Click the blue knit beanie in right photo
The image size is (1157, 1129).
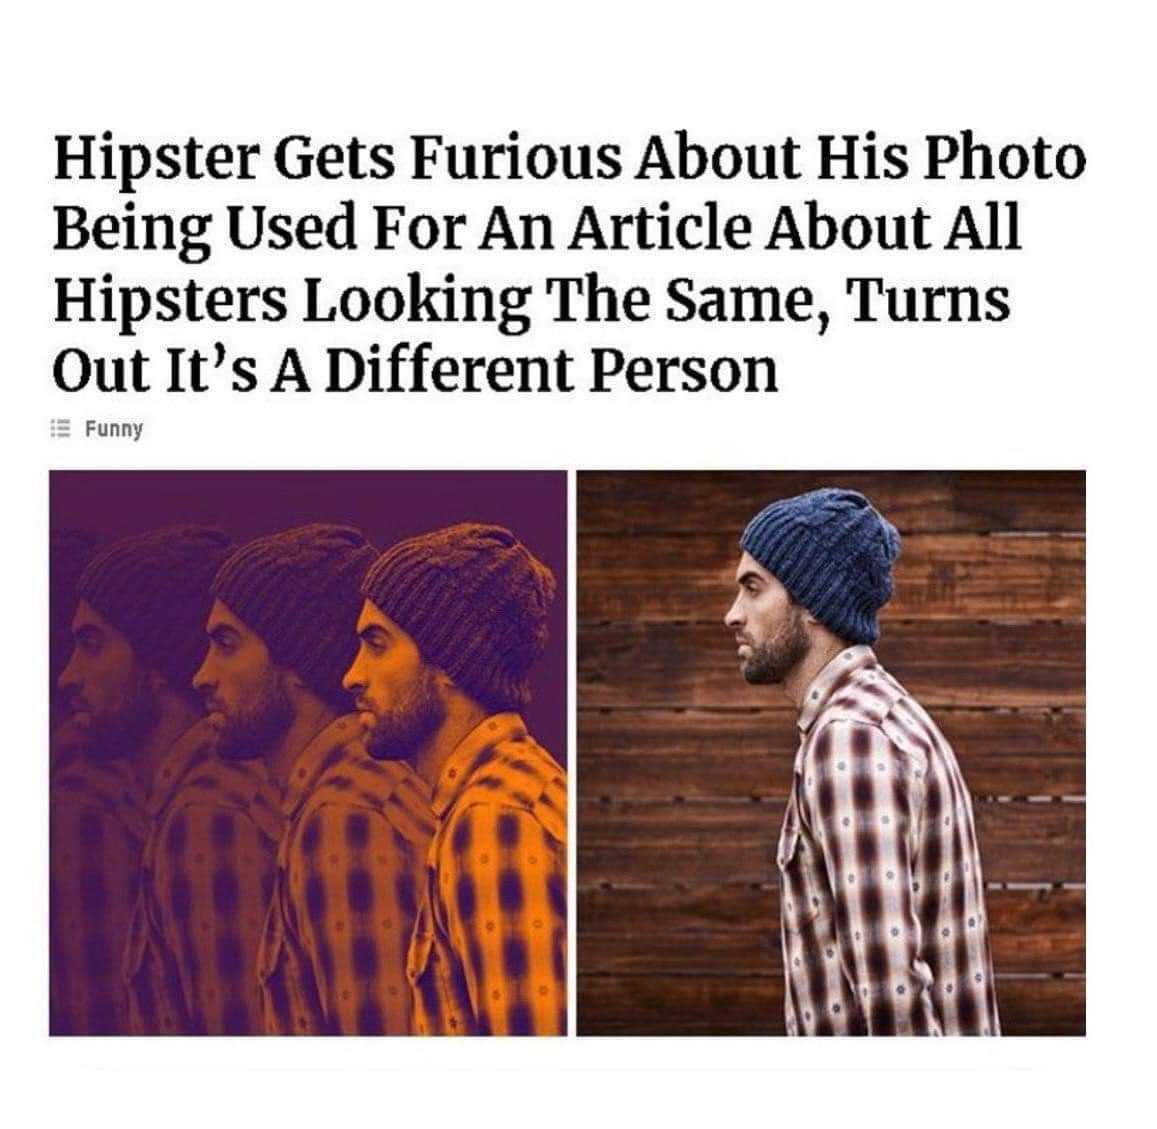(x=823, y=561)
